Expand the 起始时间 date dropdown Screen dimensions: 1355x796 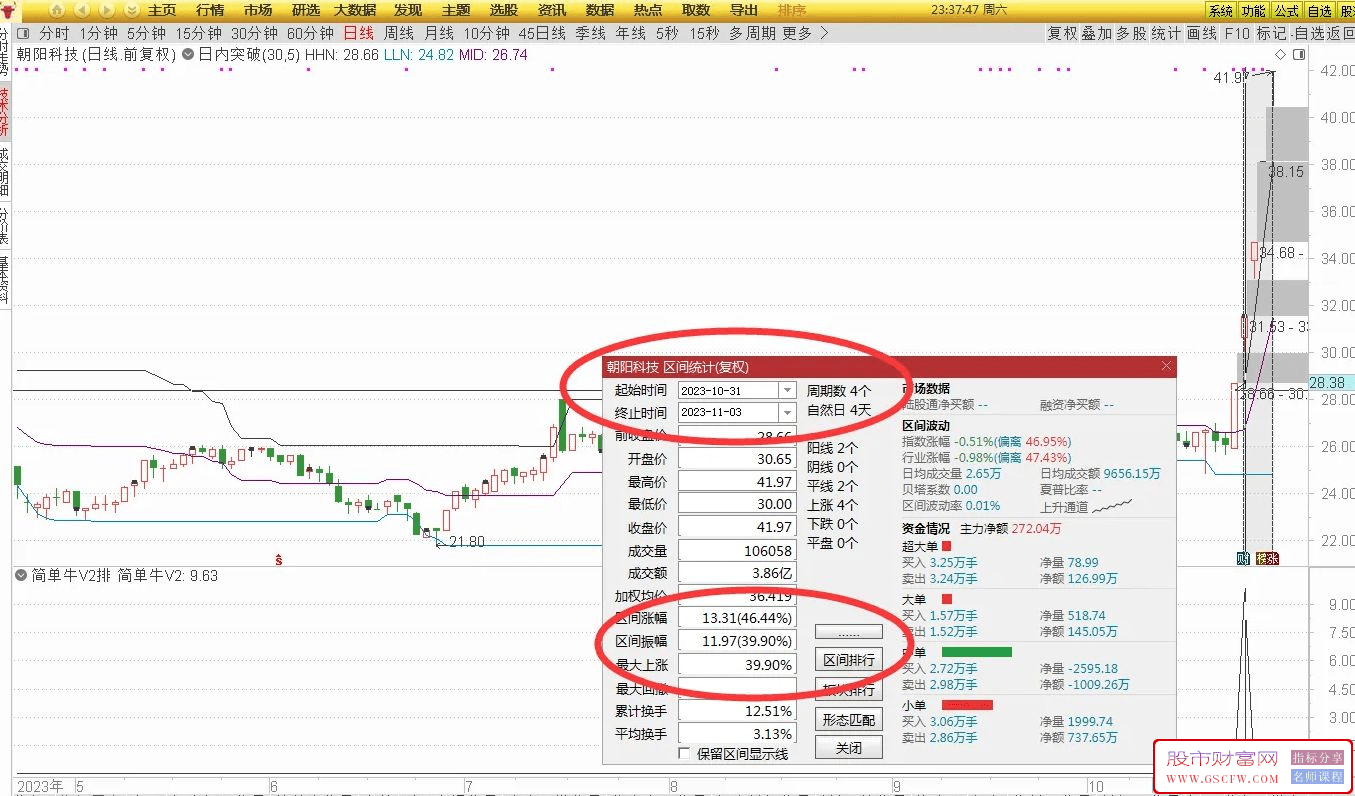click(787, 390)
